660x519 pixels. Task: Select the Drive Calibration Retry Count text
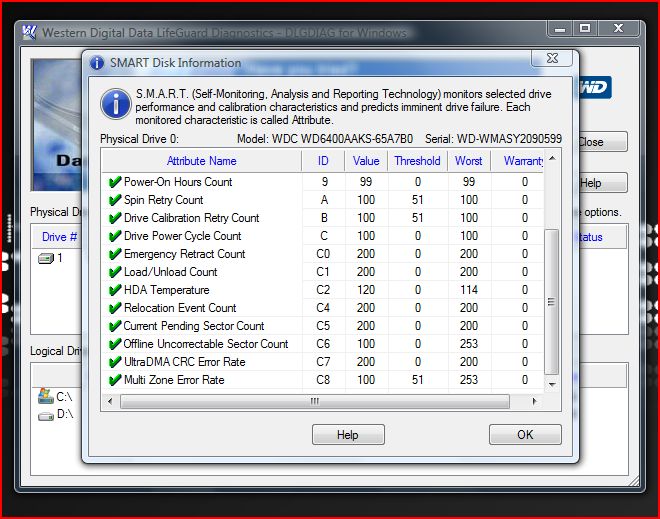tap(192, 218)
